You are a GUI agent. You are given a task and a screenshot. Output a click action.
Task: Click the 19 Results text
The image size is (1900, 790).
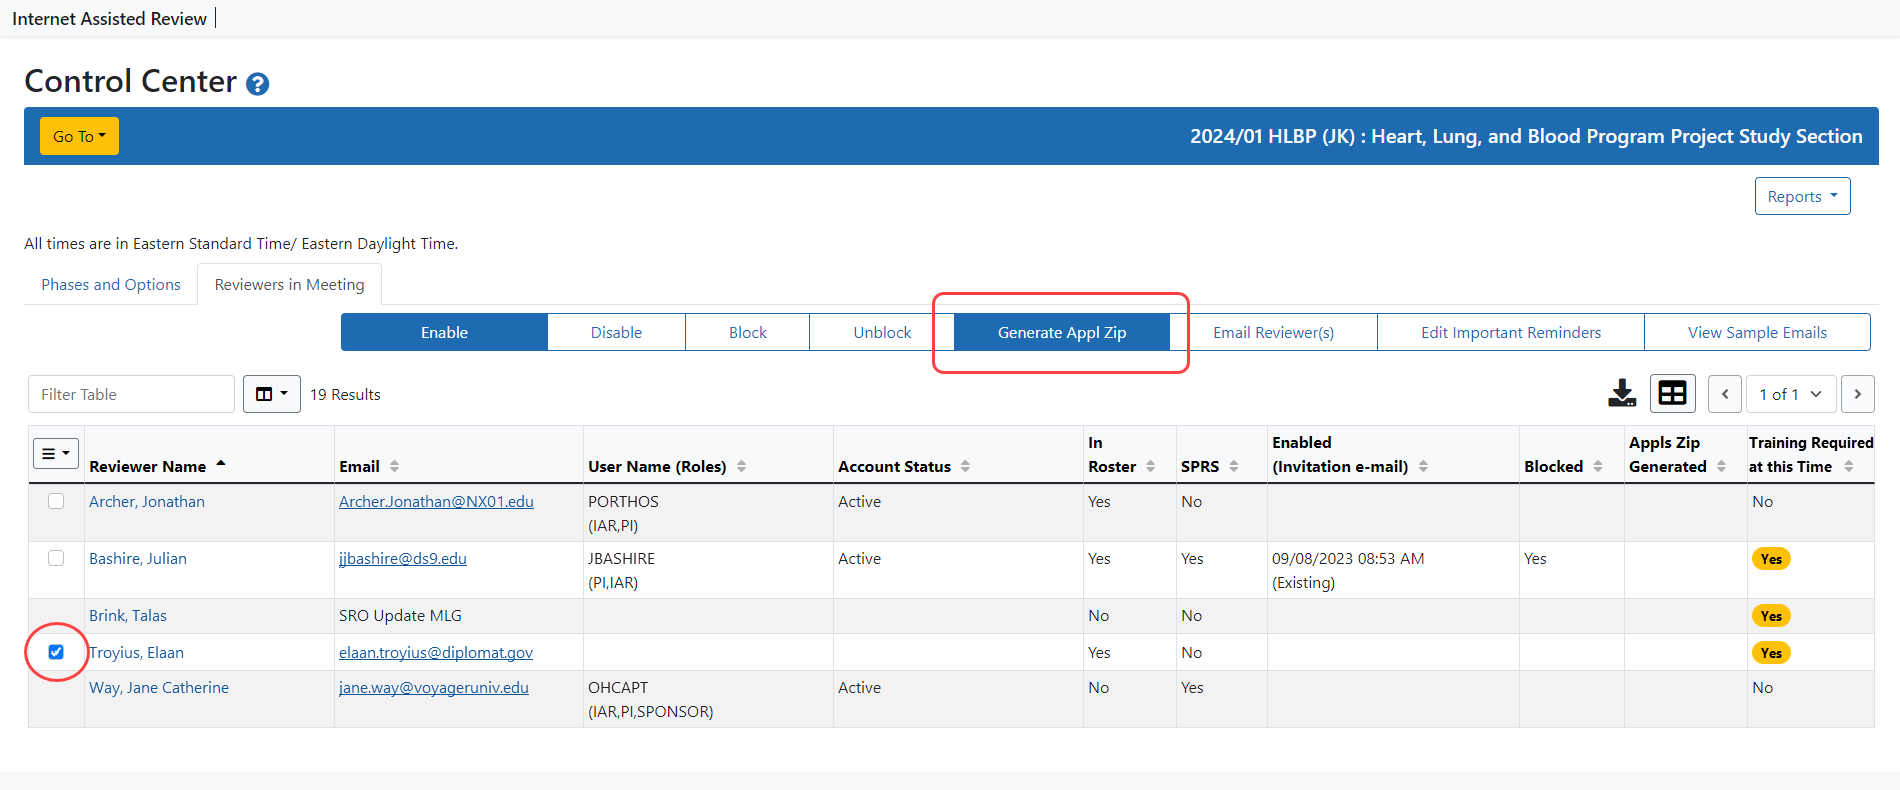(x=345, y=394)
